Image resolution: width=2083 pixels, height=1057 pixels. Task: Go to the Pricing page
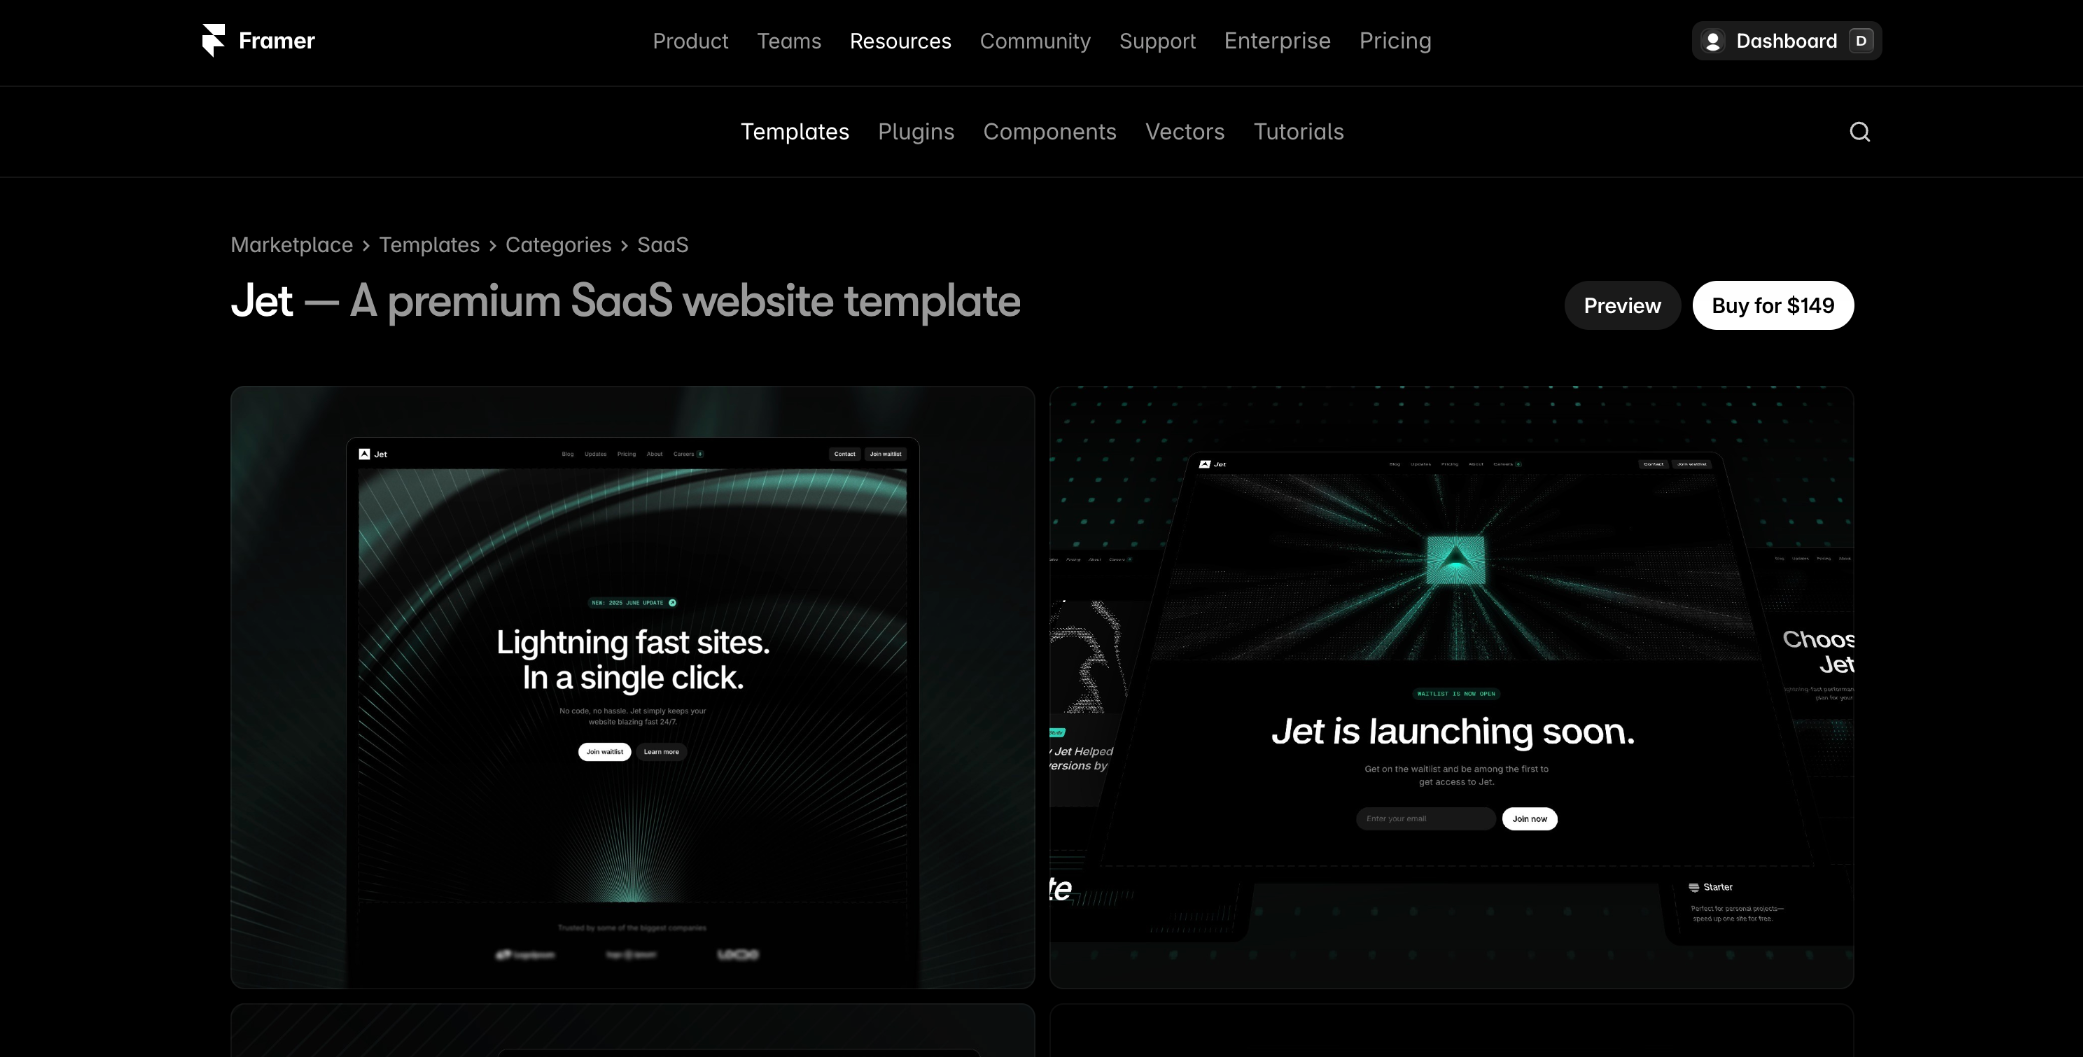1395,41
